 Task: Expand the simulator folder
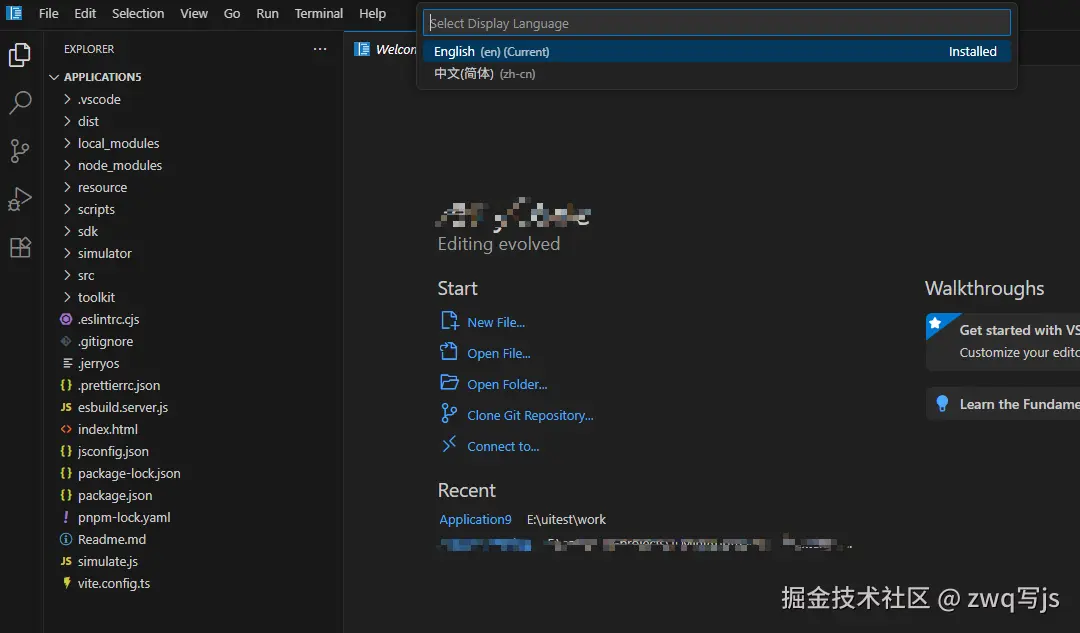[67, 253]
